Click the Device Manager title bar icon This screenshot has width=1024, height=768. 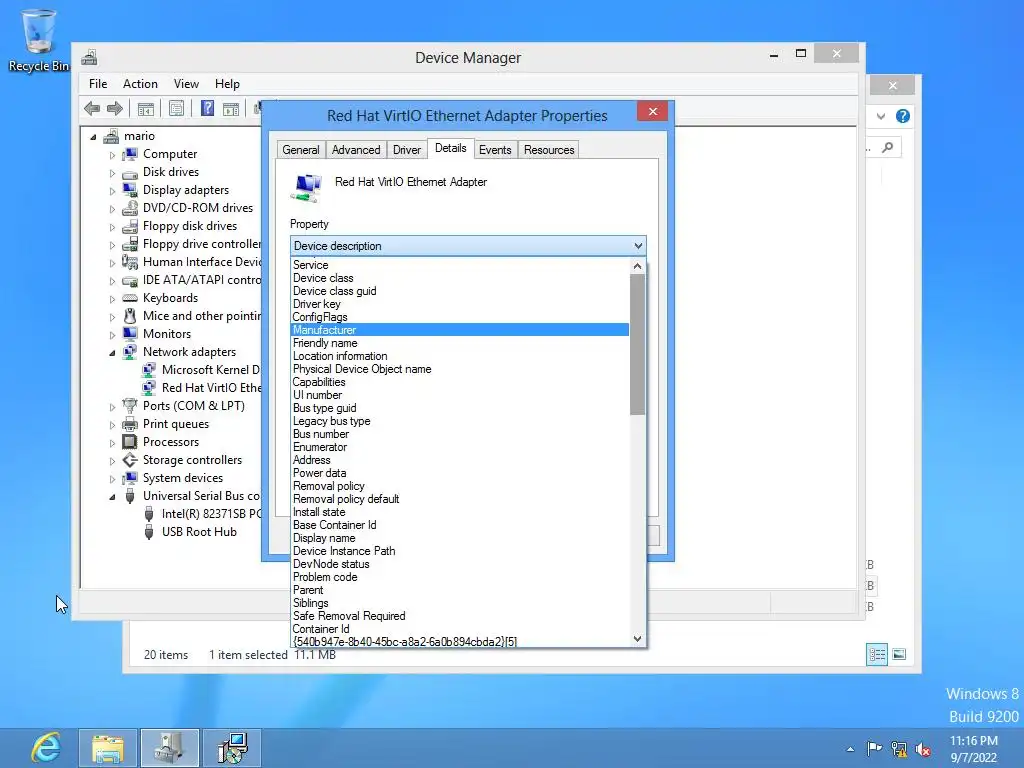click(x=89, y=57)
